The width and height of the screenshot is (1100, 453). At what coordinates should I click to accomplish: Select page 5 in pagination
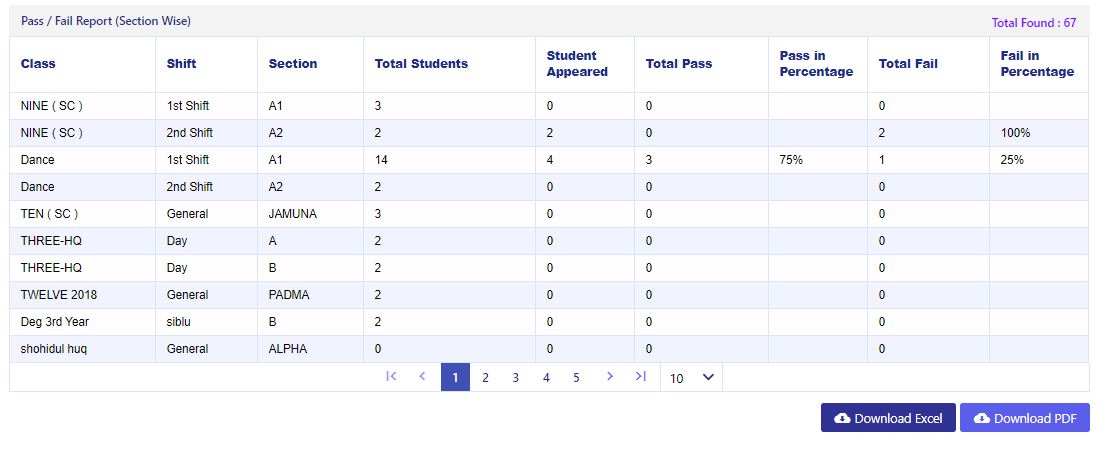click(x=576, y=377)
